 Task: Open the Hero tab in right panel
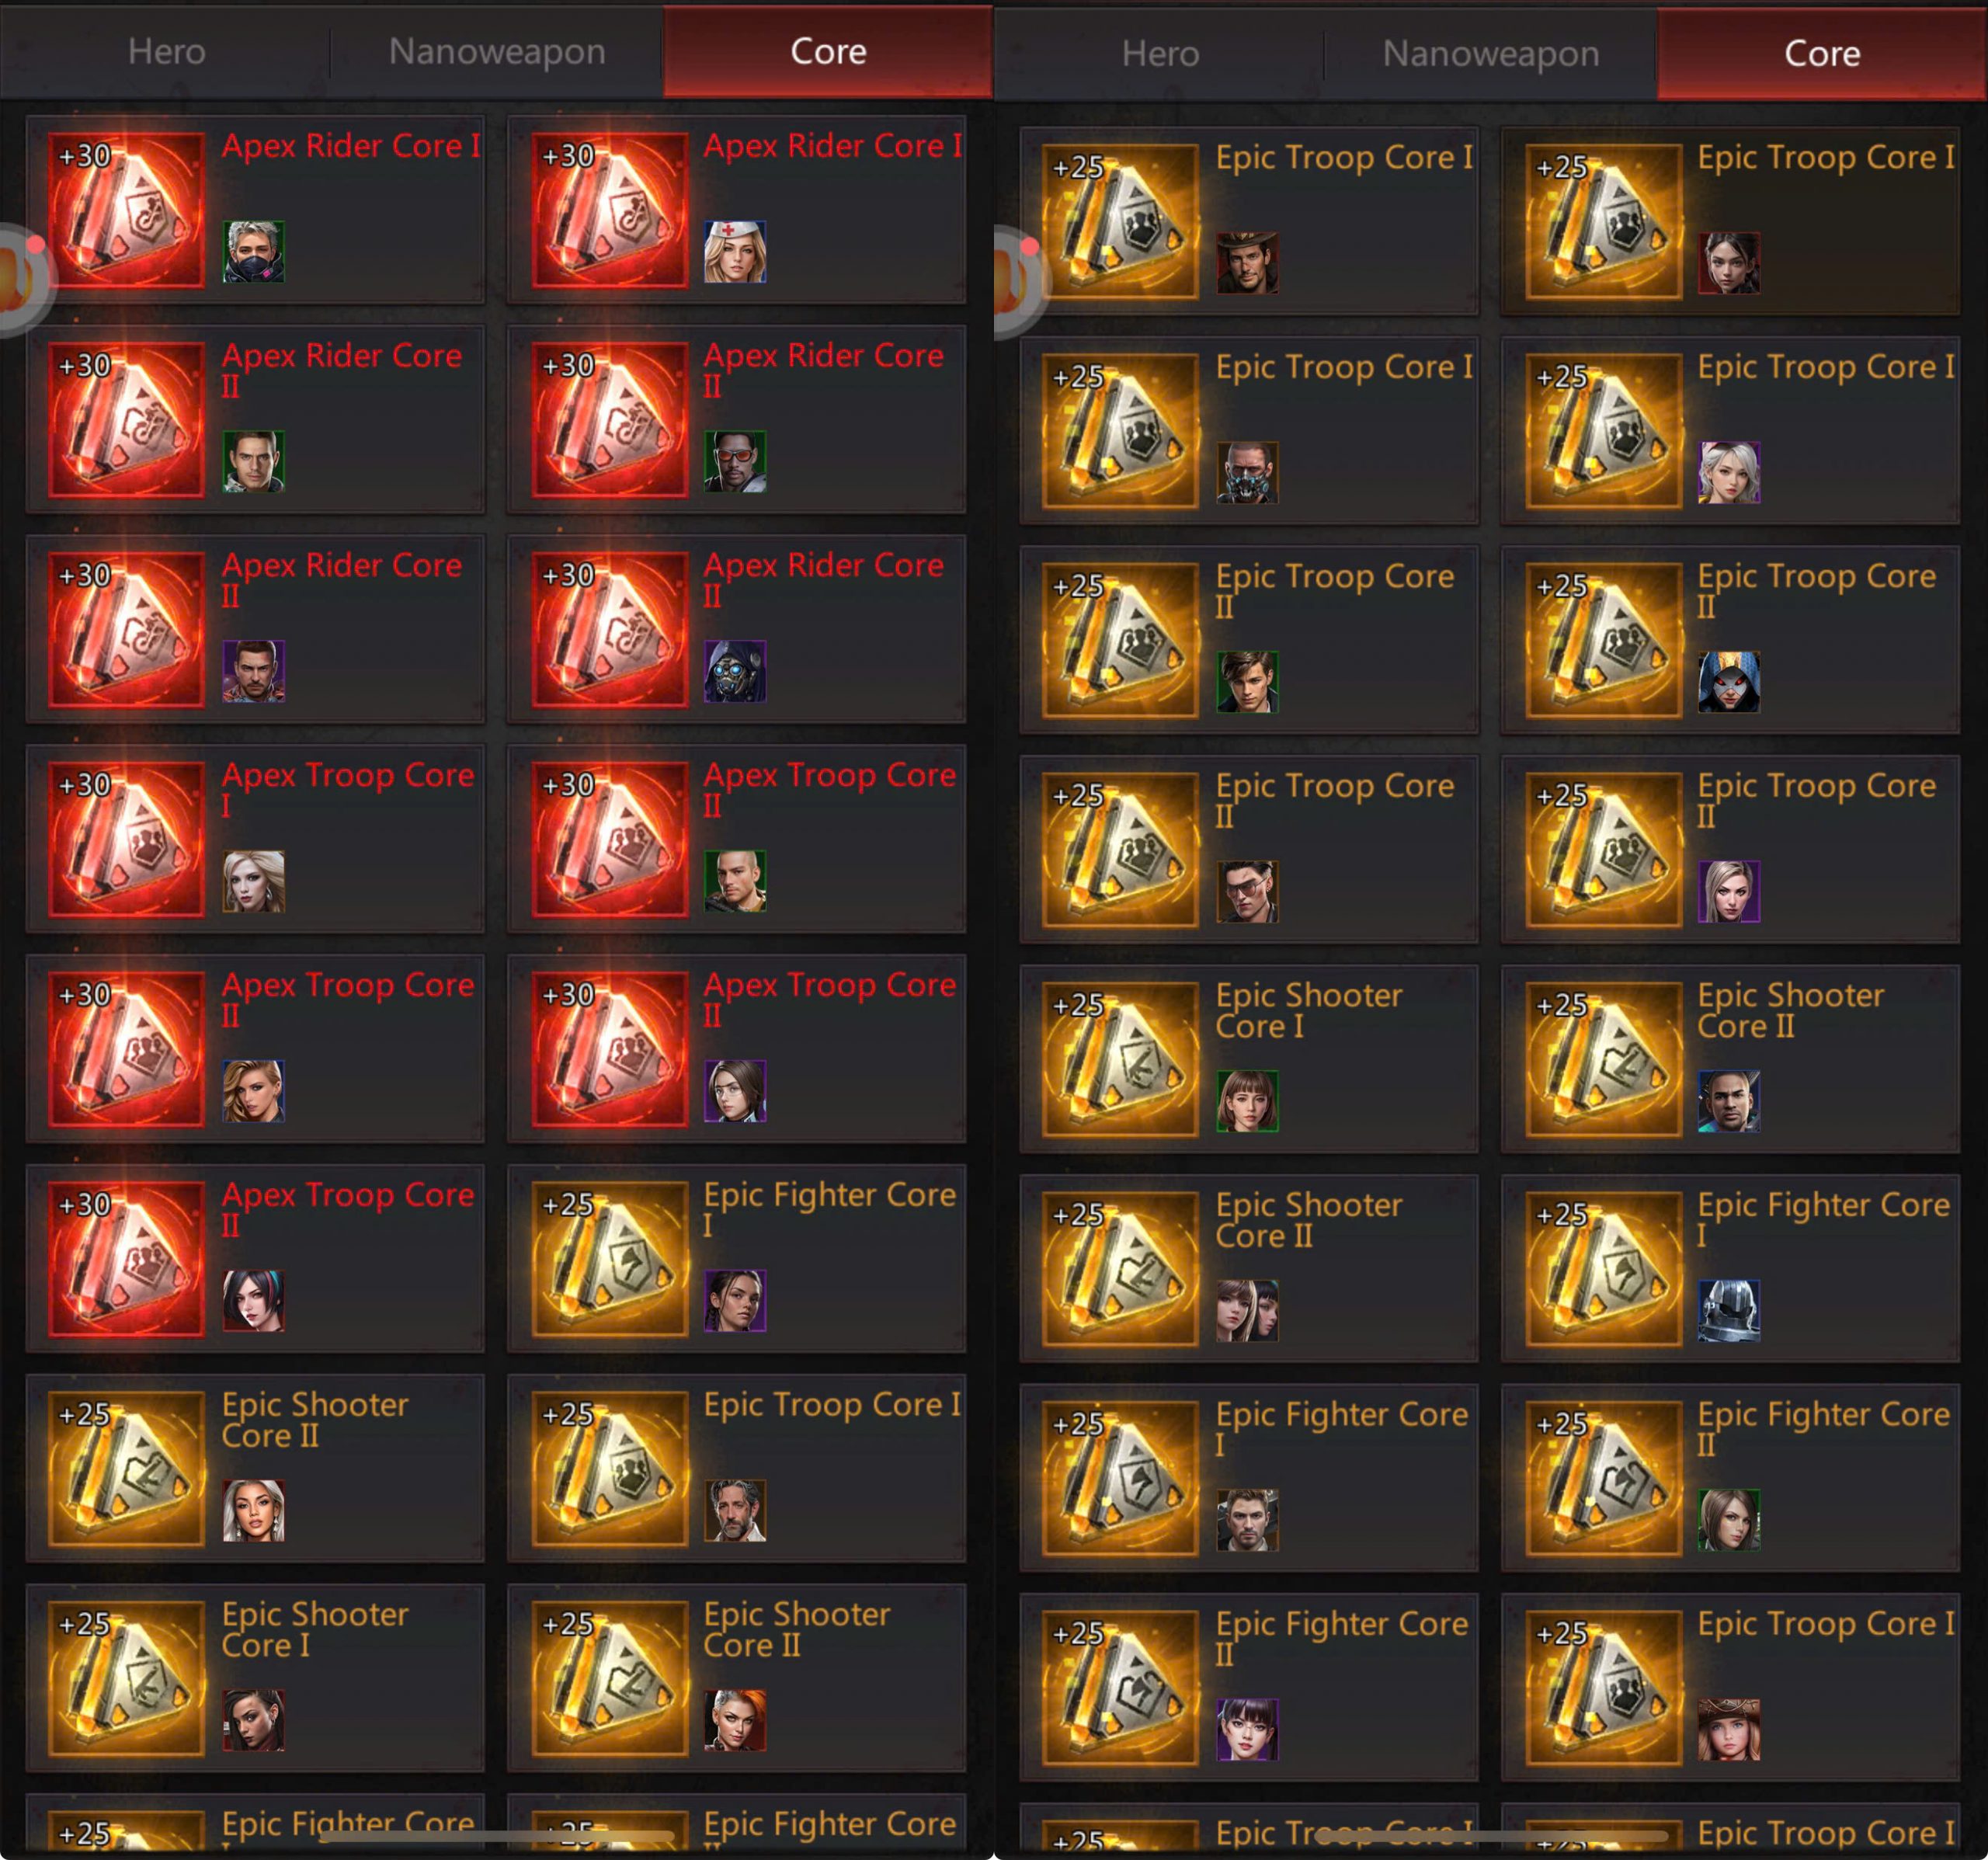(x=1160, y=54)
